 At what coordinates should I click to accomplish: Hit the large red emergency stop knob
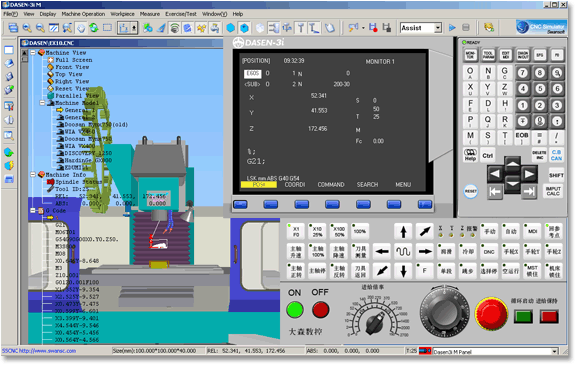[491, 313]
